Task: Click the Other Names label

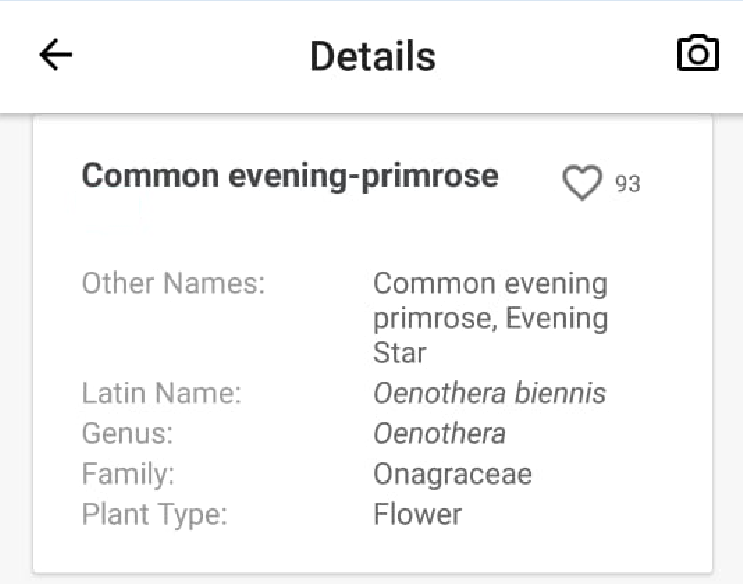Action: (x=173, y=284)
